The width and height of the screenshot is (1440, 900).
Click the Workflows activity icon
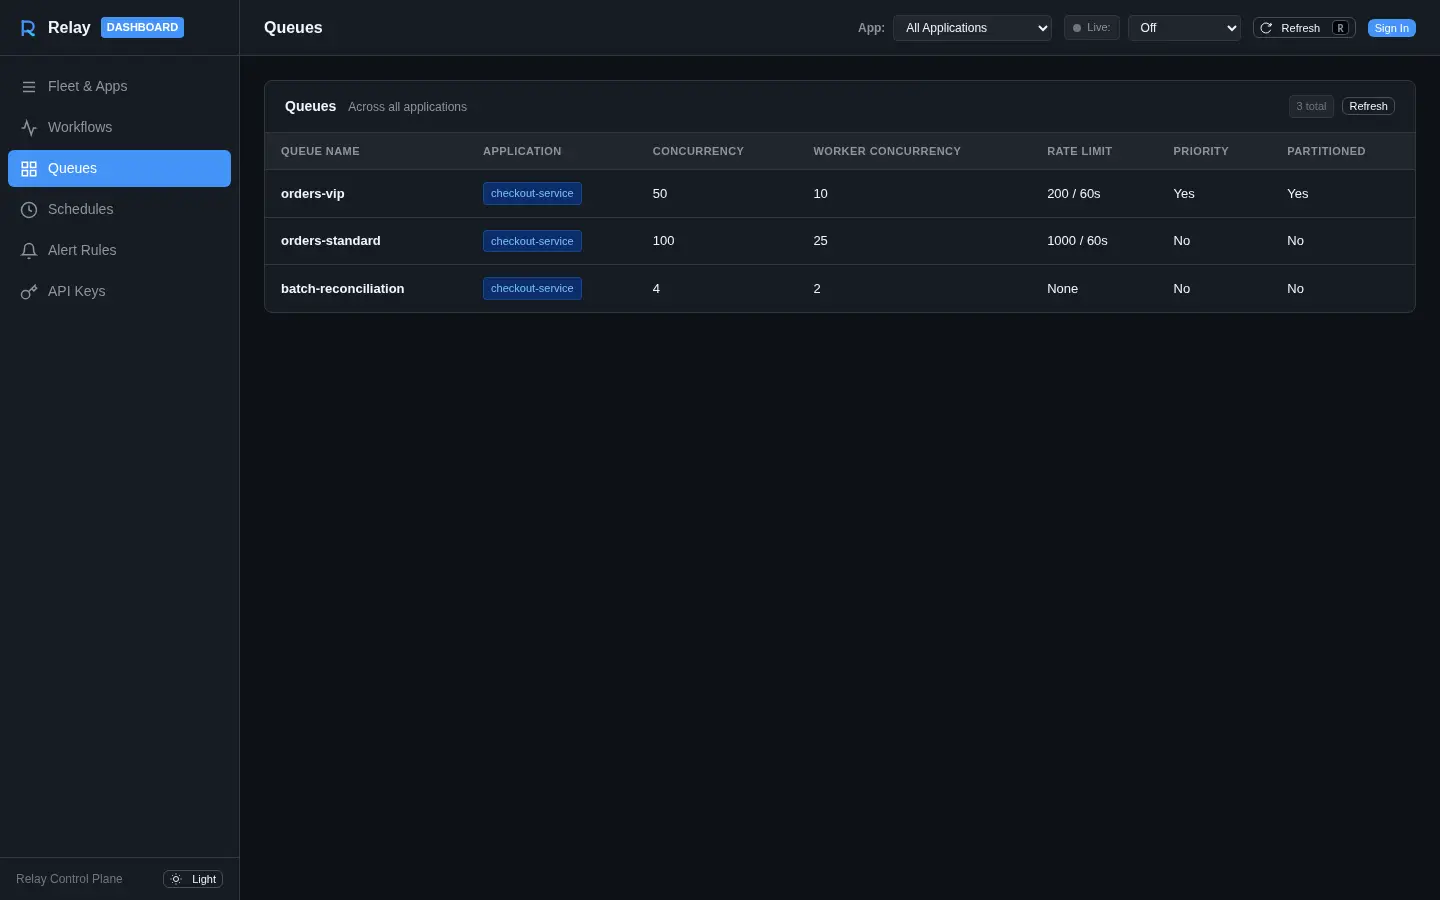coord(29,128)
